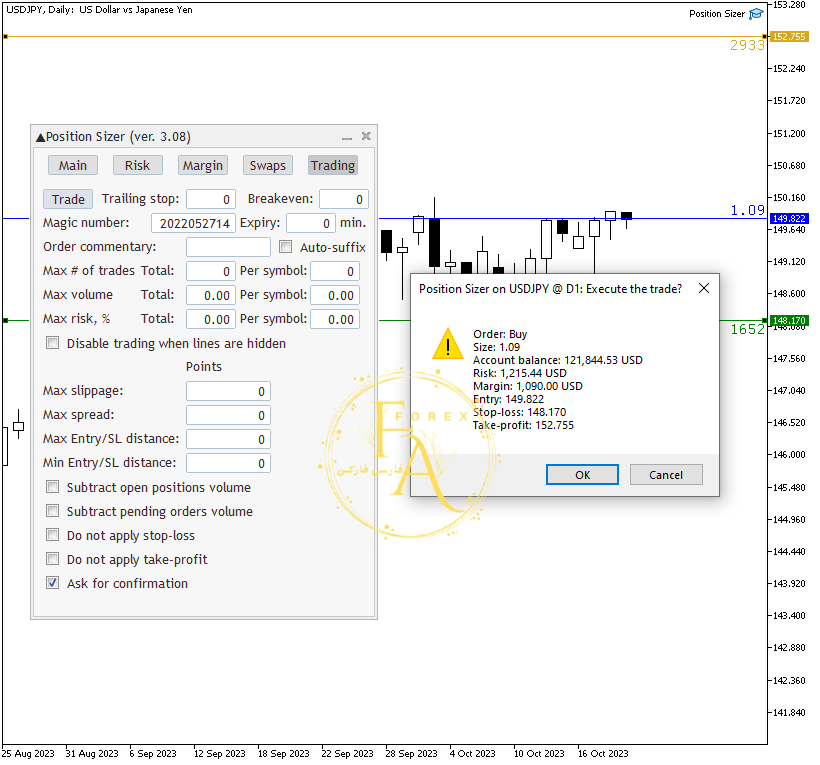Click the Trailing stop input field
The height and width of the screenshot is (765, 820).
point(211,199)
